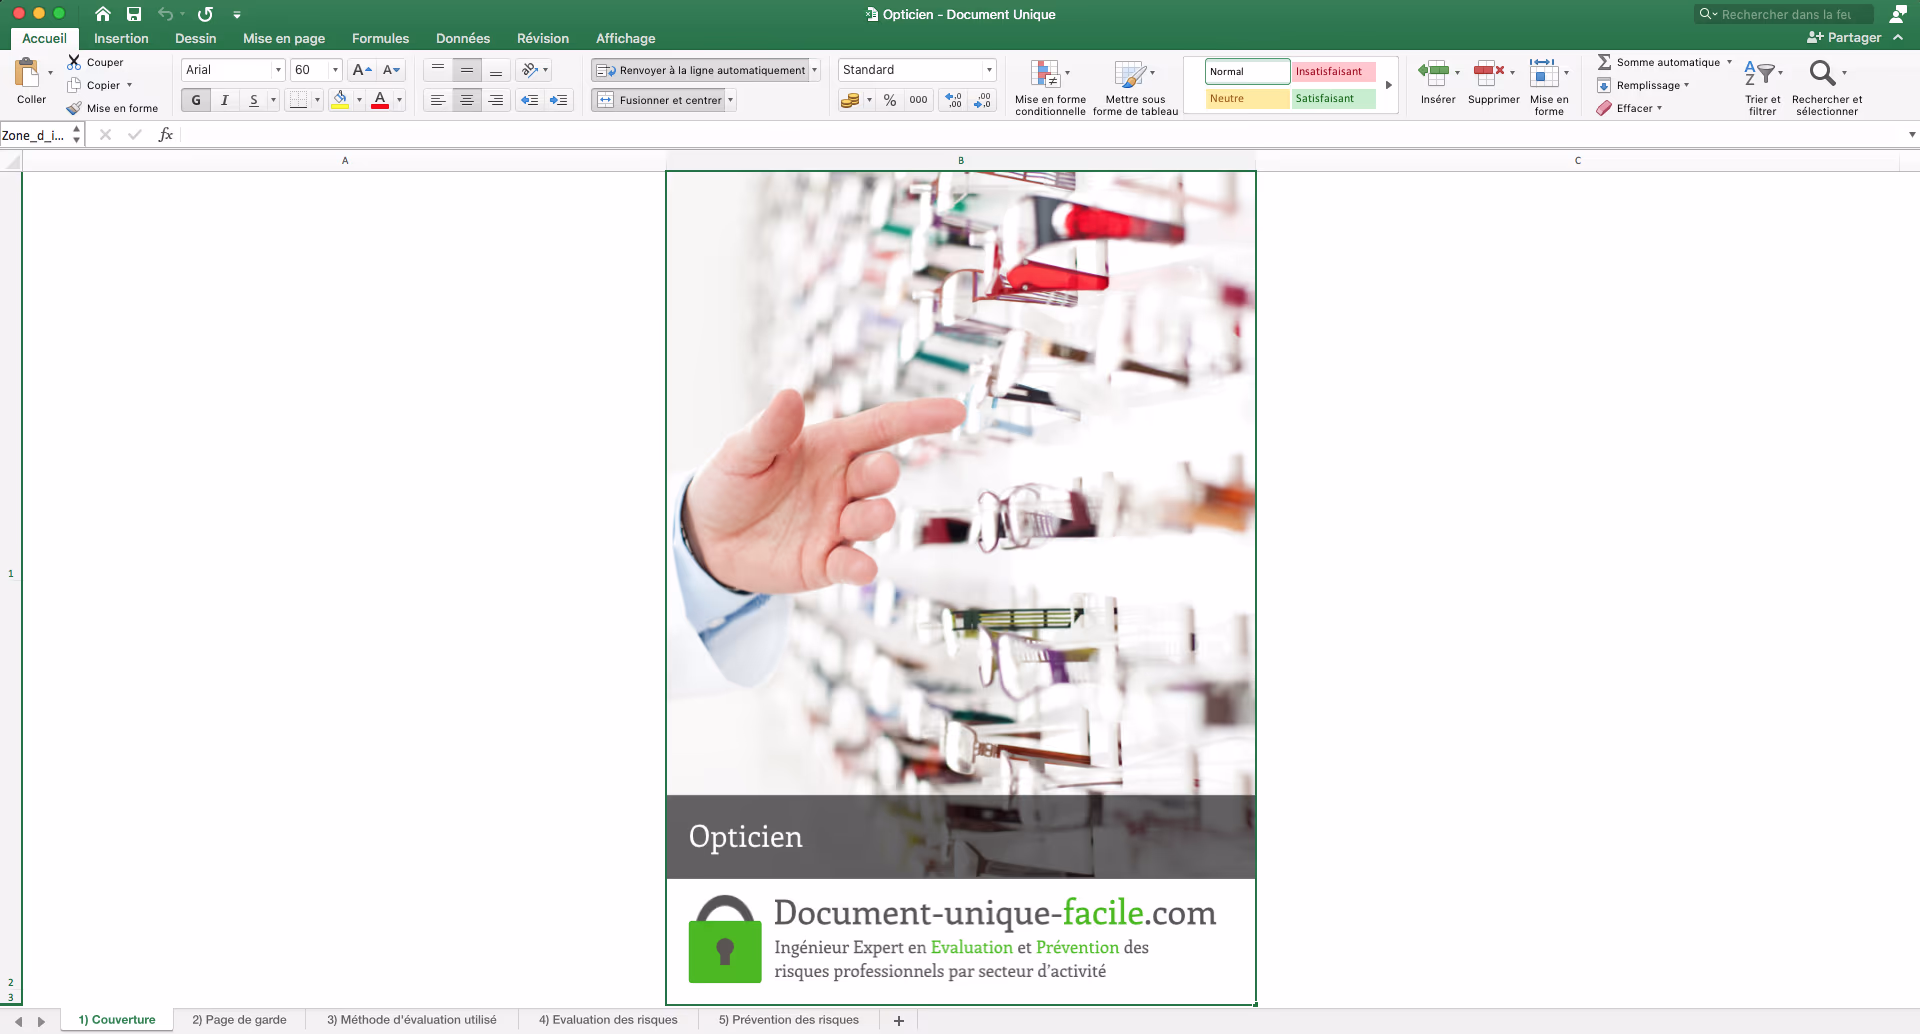Viewport: 1920px width, 1034px height.
Task: Click the Redo arrow icon
Action: [205, 14]
